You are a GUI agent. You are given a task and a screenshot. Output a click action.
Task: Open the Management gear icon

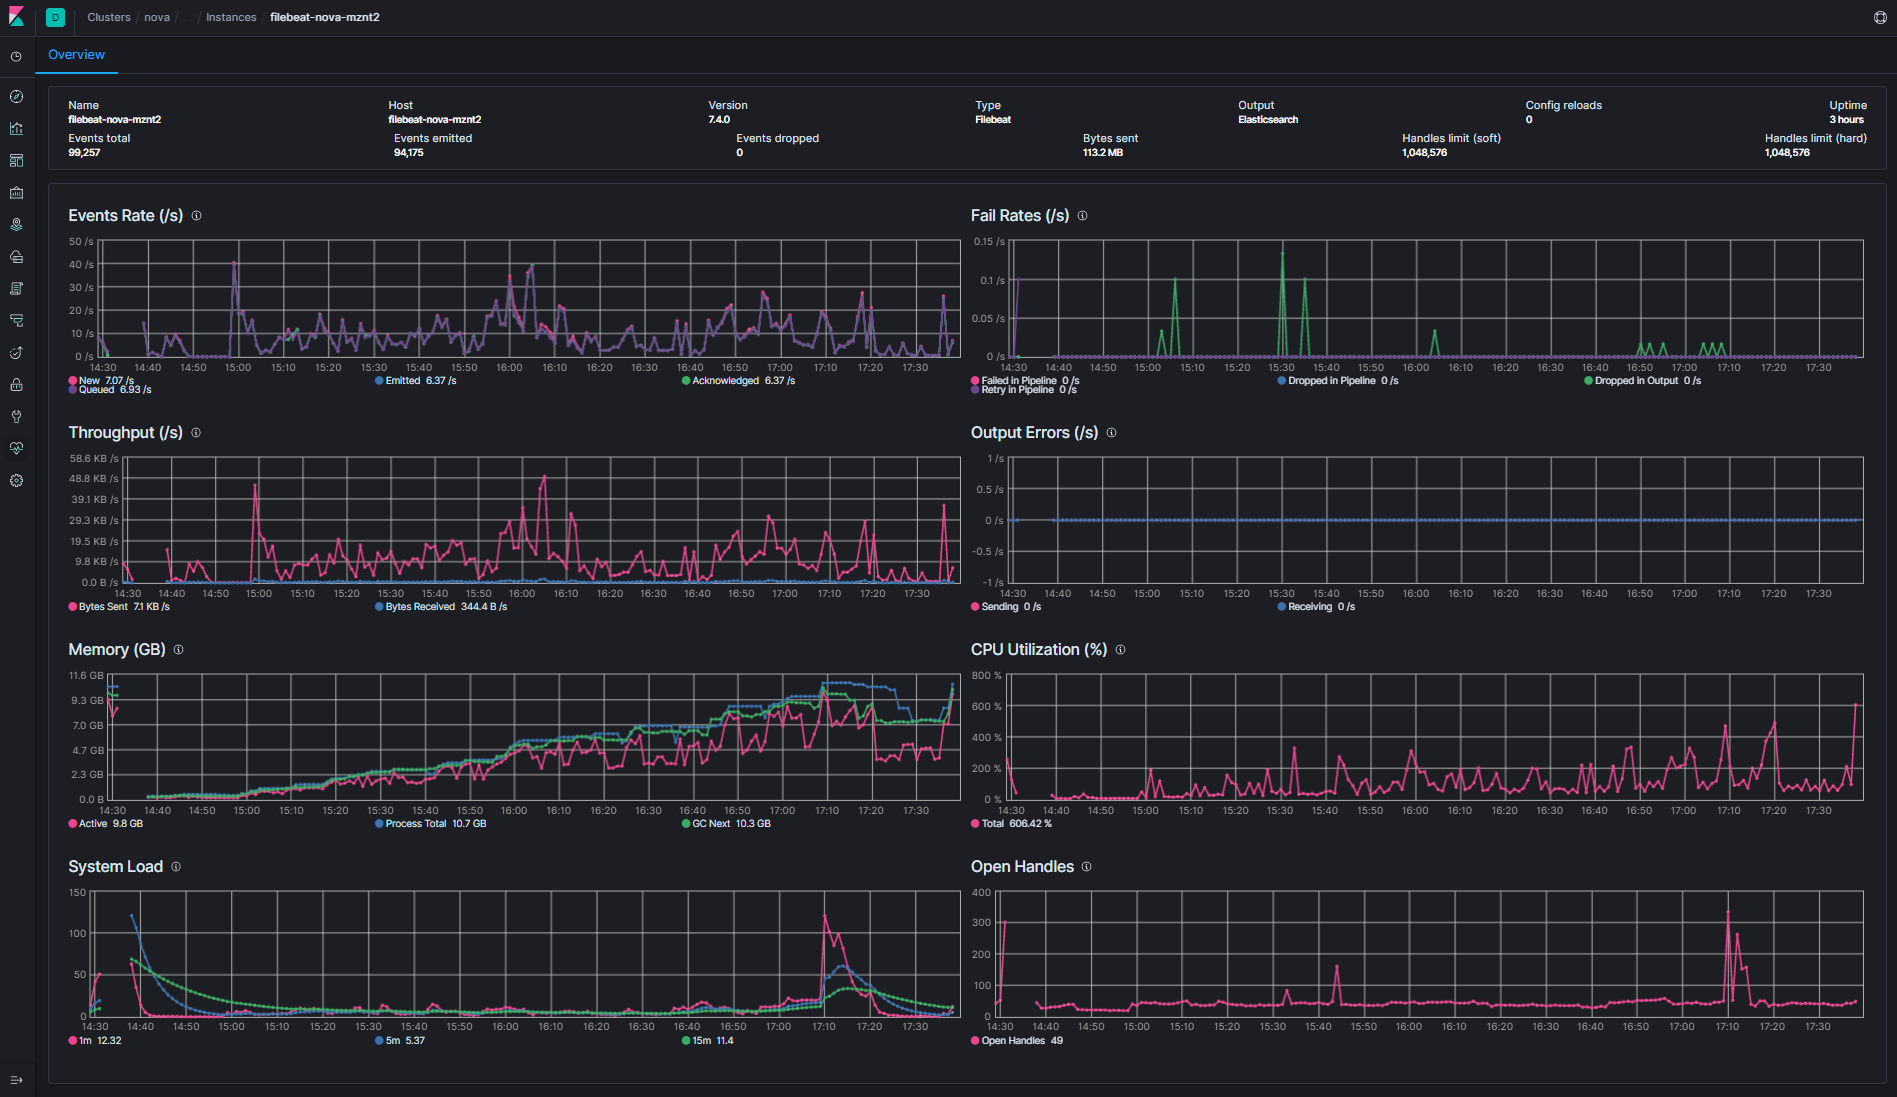pyautogui.click(x=16, y=481)
